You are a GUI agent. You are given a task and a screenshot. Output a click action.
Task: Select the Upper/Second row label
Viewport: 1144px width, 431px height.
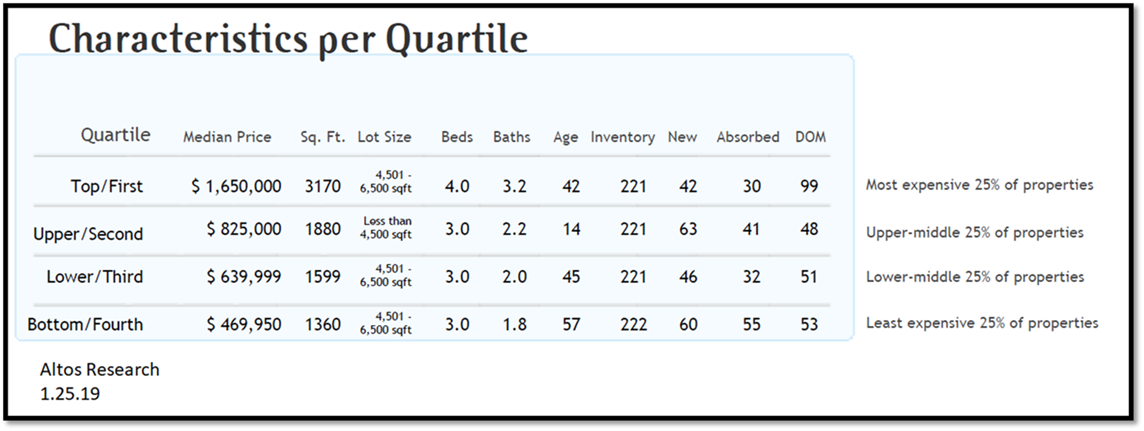point(88,233)
